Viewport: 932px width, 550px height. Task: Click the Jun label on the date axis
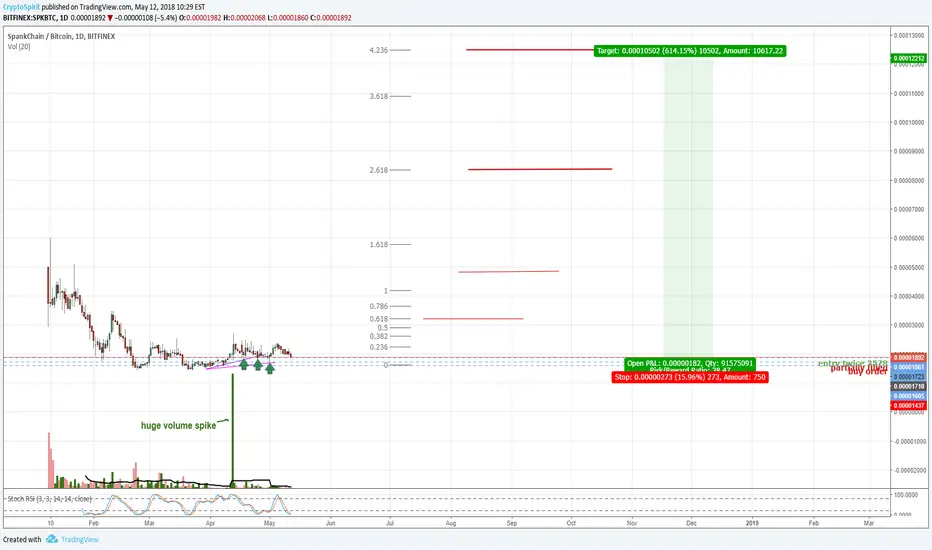click(x=330, y=523)
